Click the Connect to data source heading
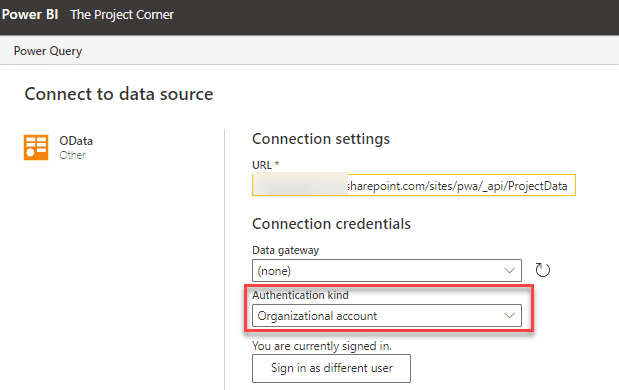The image size is (619, 390). pos(119,94)
